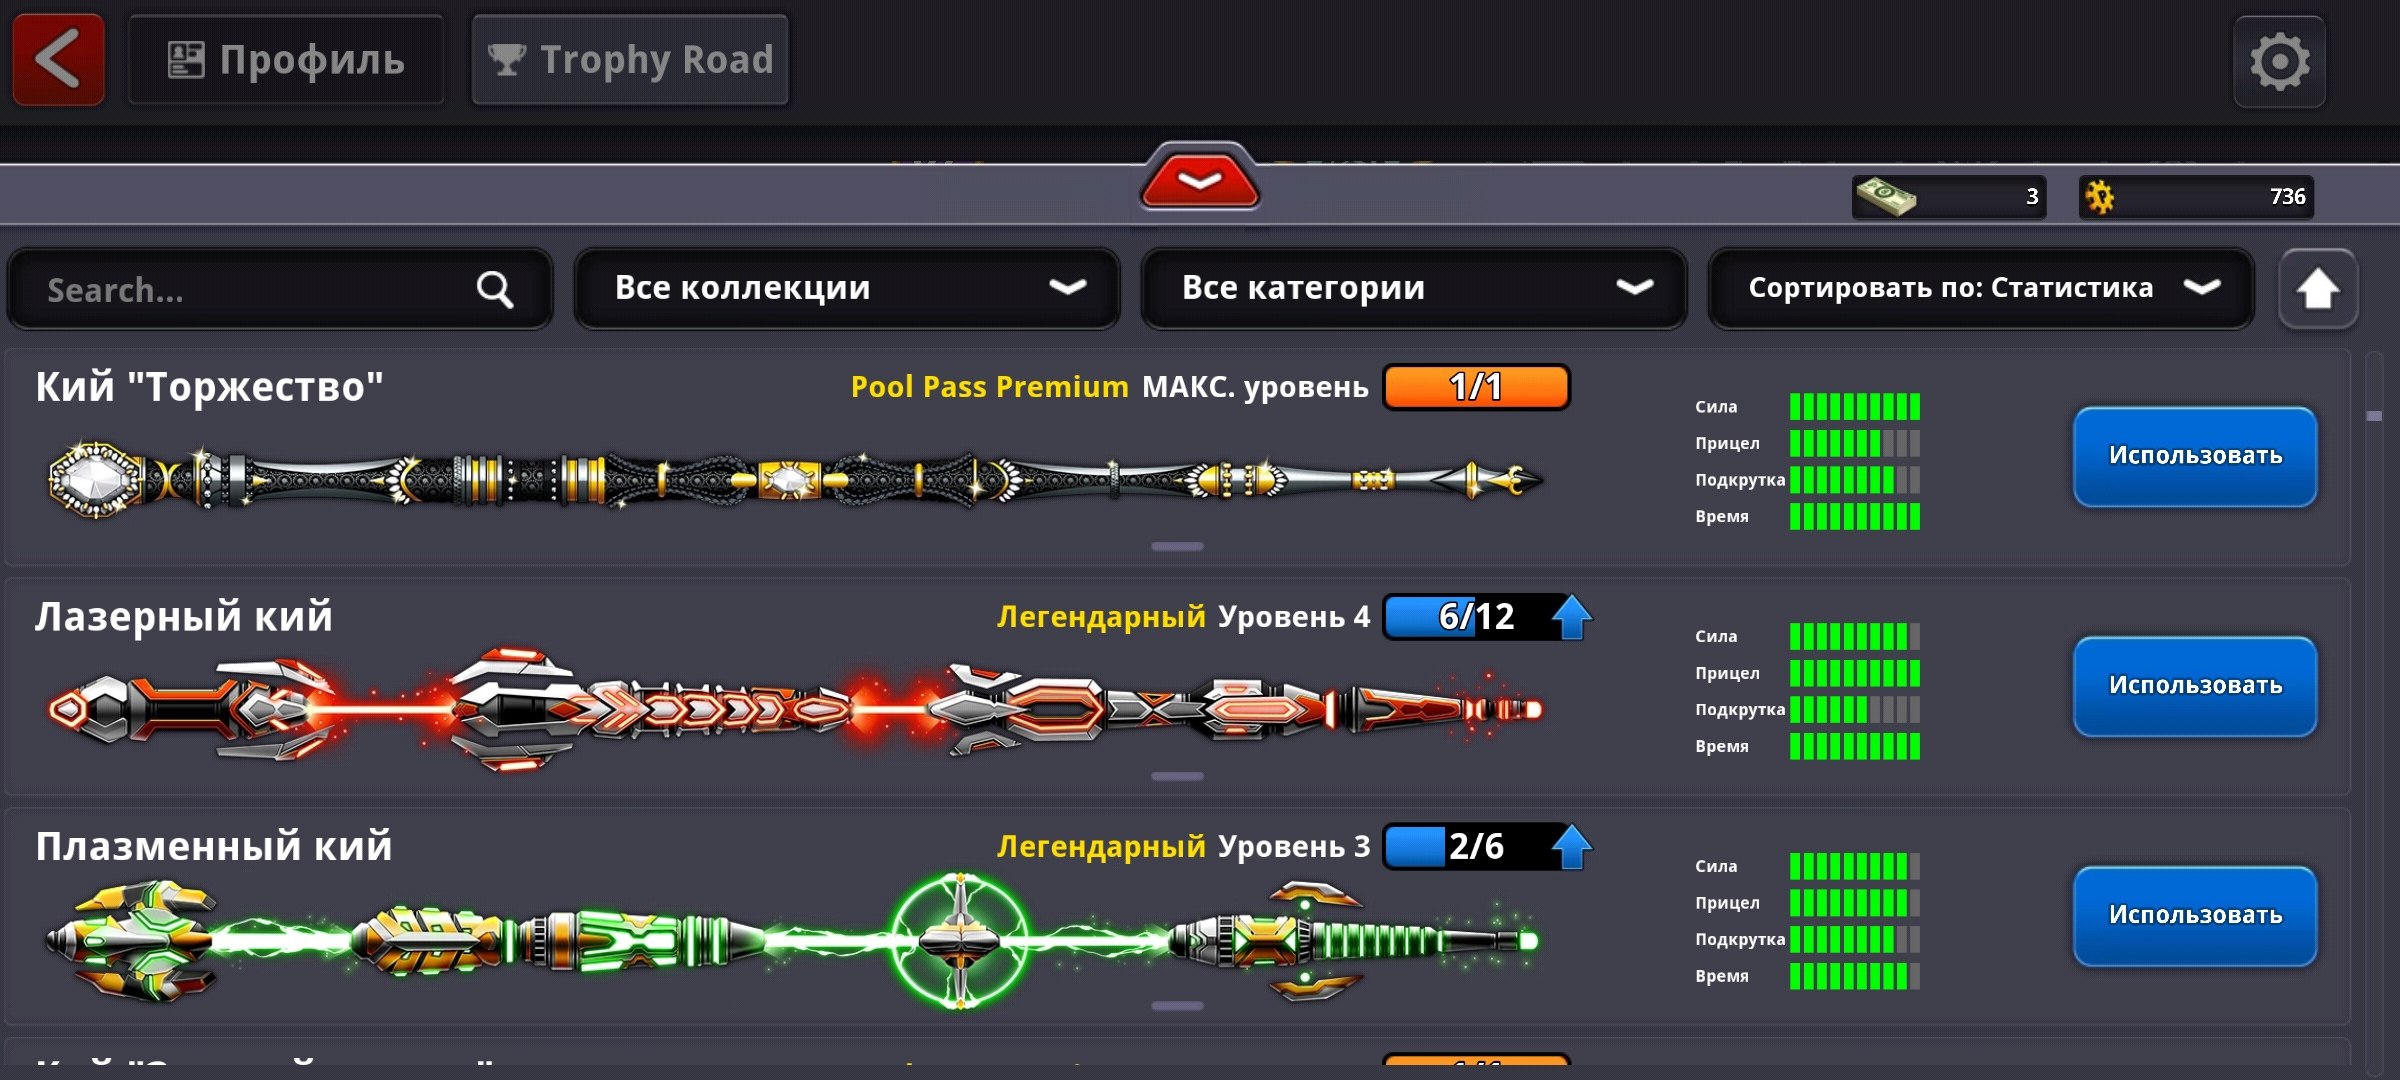
Task: Click the red back arrow icon
Action: (x=58, y=59)
